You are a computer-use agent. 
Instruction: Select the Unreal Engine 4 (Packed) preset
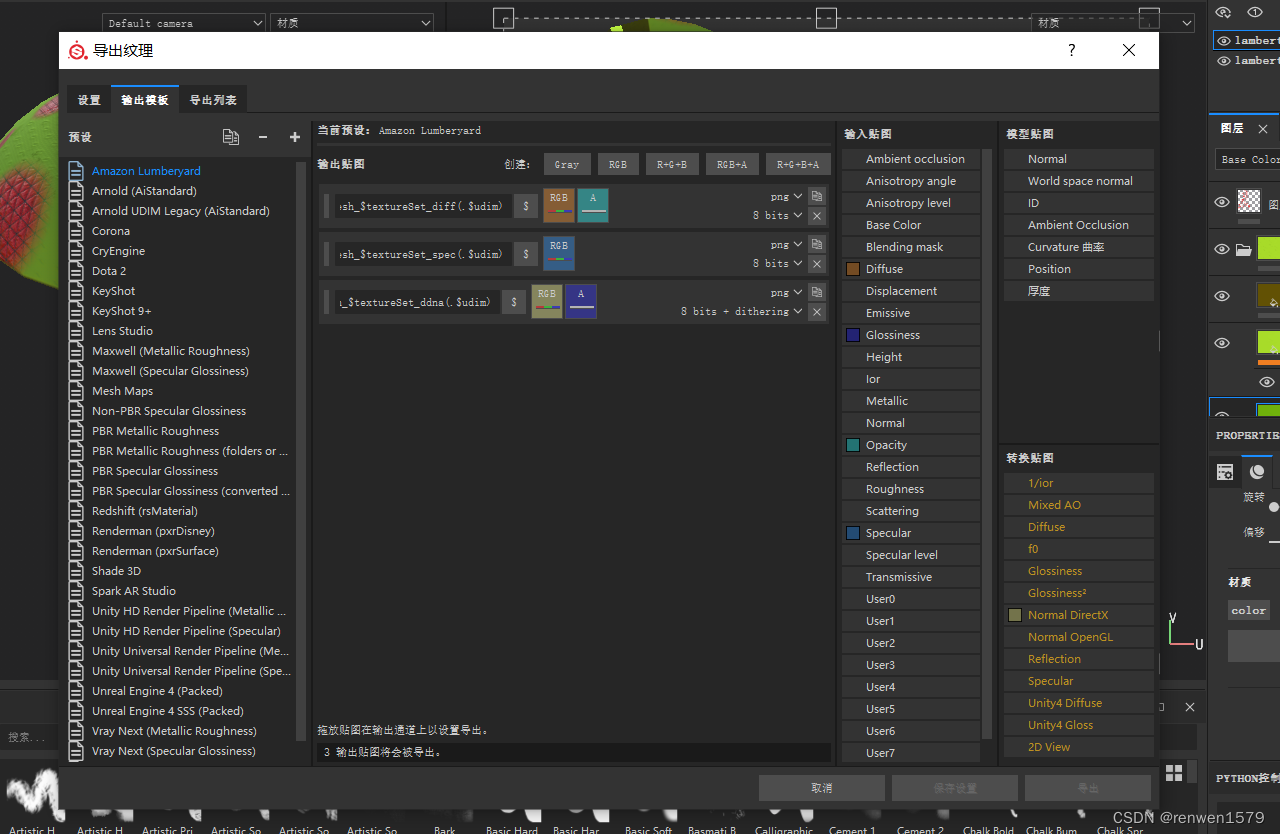point(157,691)
